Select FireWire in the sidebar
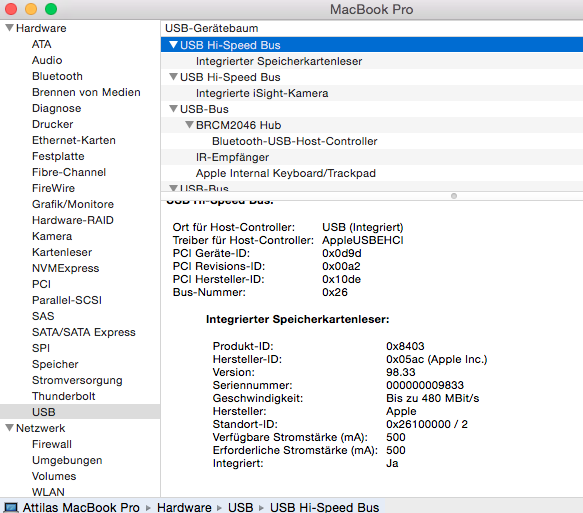The width and height of the screenshot is (583, 513). pos(53,188)
